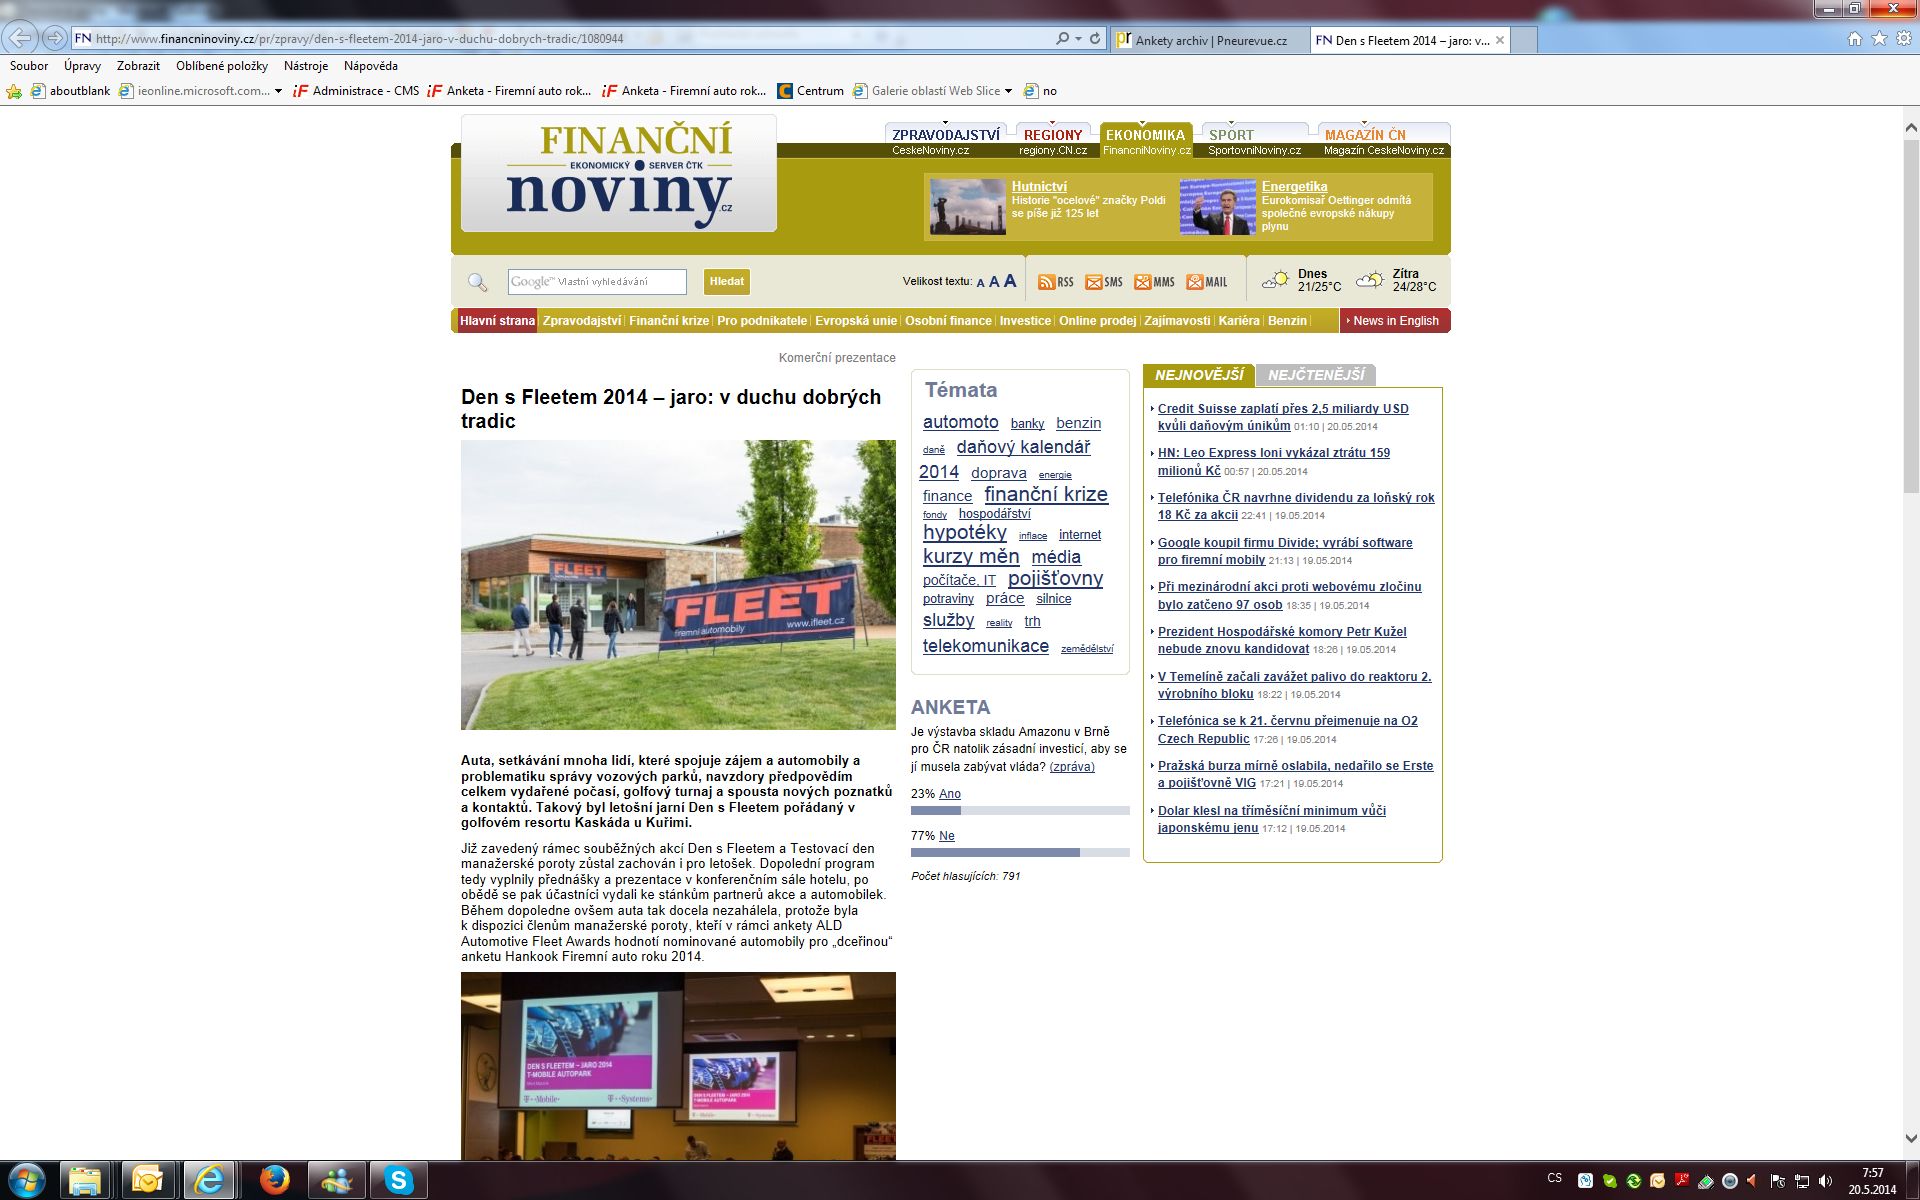Click the refresh icon in address bar
Image resolution: width=1920 pixels, height=1200 pixels.
(1095, 39)
